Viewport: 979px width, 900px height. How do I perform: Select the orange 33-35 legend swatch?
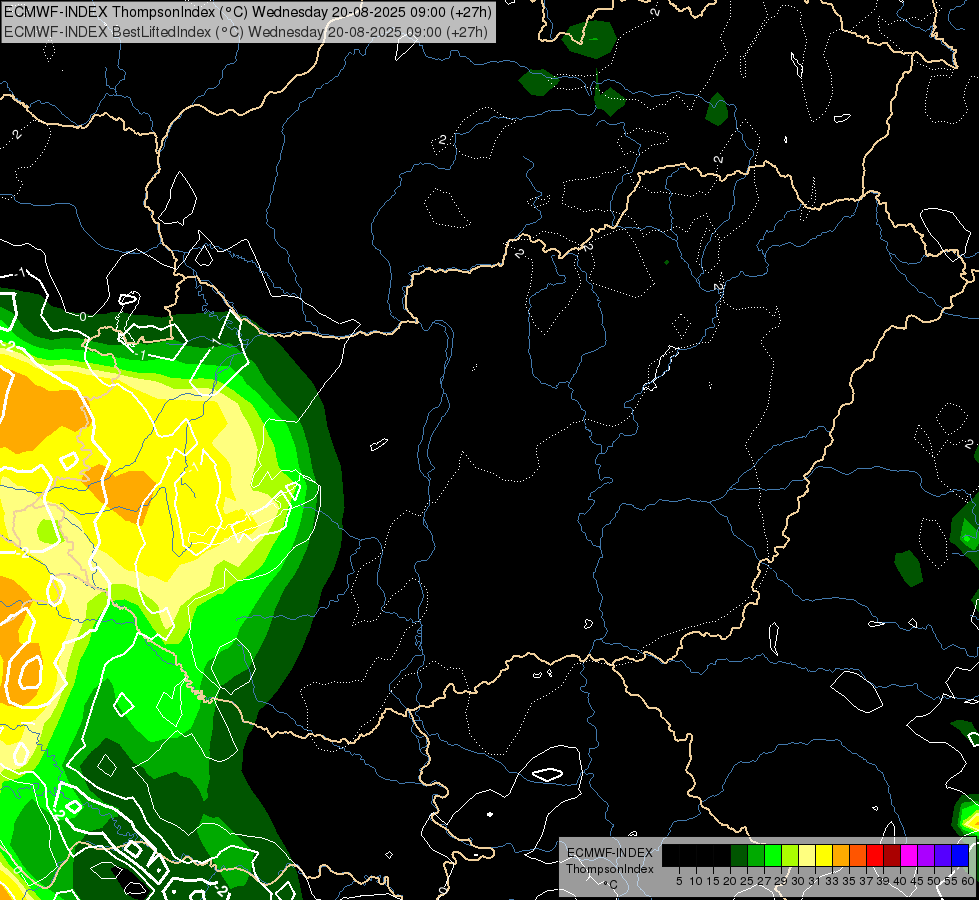[x=841, y=855]
